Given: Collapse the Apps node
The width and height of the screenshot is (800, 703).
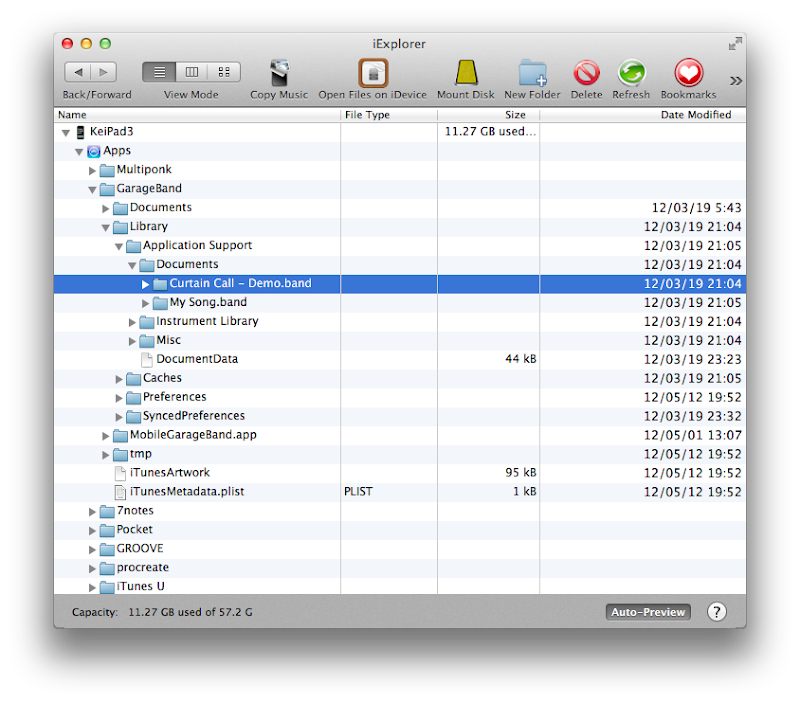Looking at the screenshot, I should (79, 152).
